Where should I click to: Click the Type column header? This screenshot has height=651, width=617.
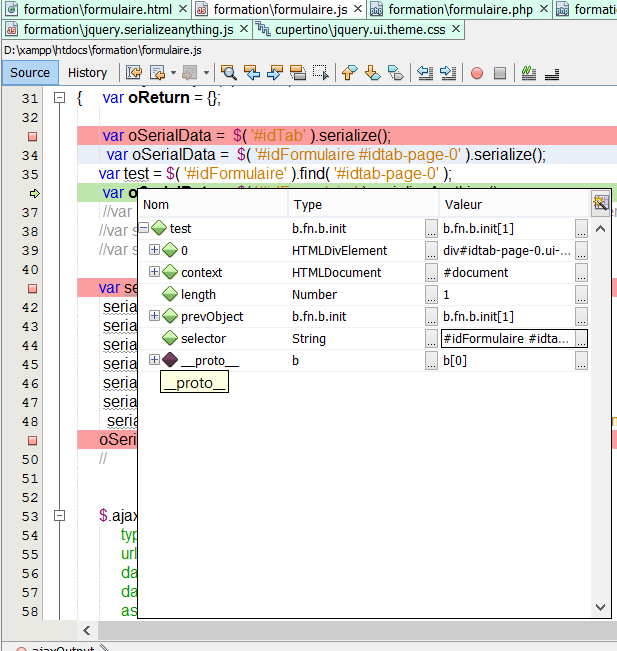click(364, 204)
